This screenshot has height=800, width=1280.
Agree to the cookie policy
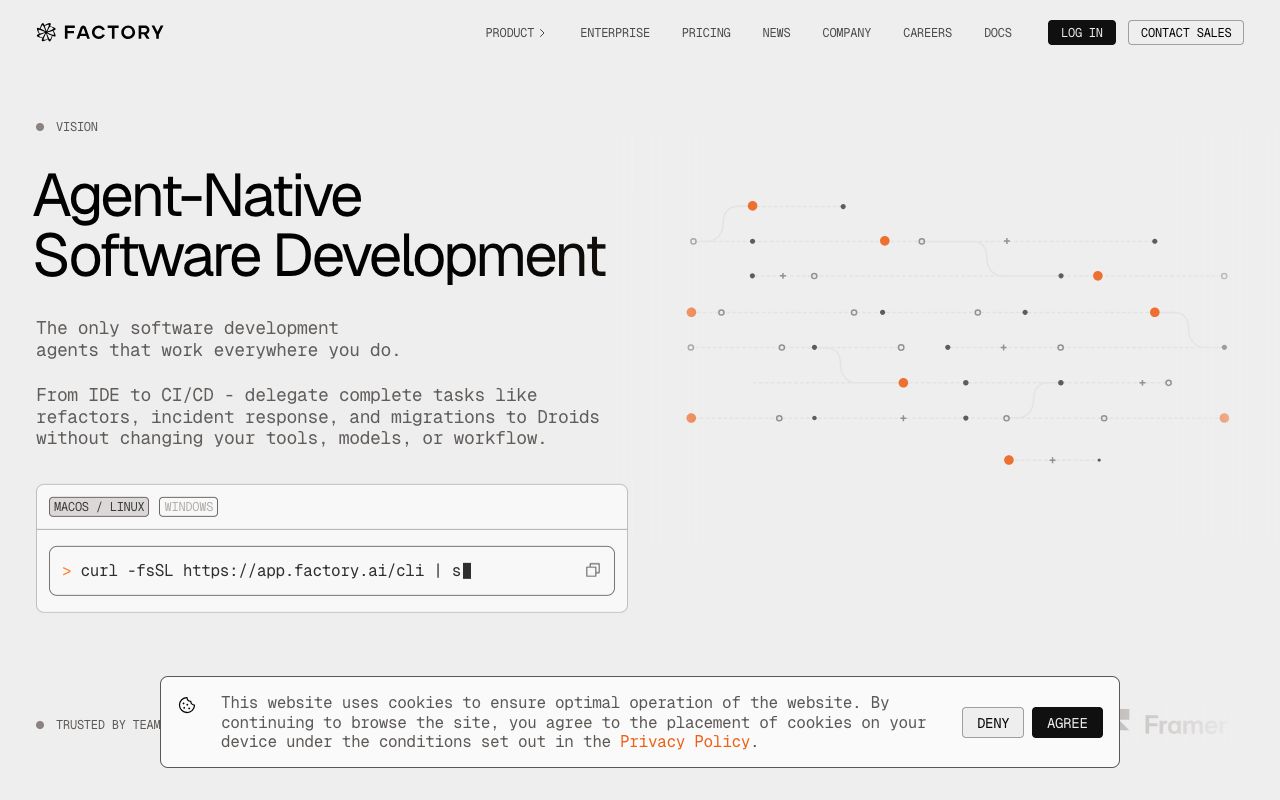[1067, 723]
